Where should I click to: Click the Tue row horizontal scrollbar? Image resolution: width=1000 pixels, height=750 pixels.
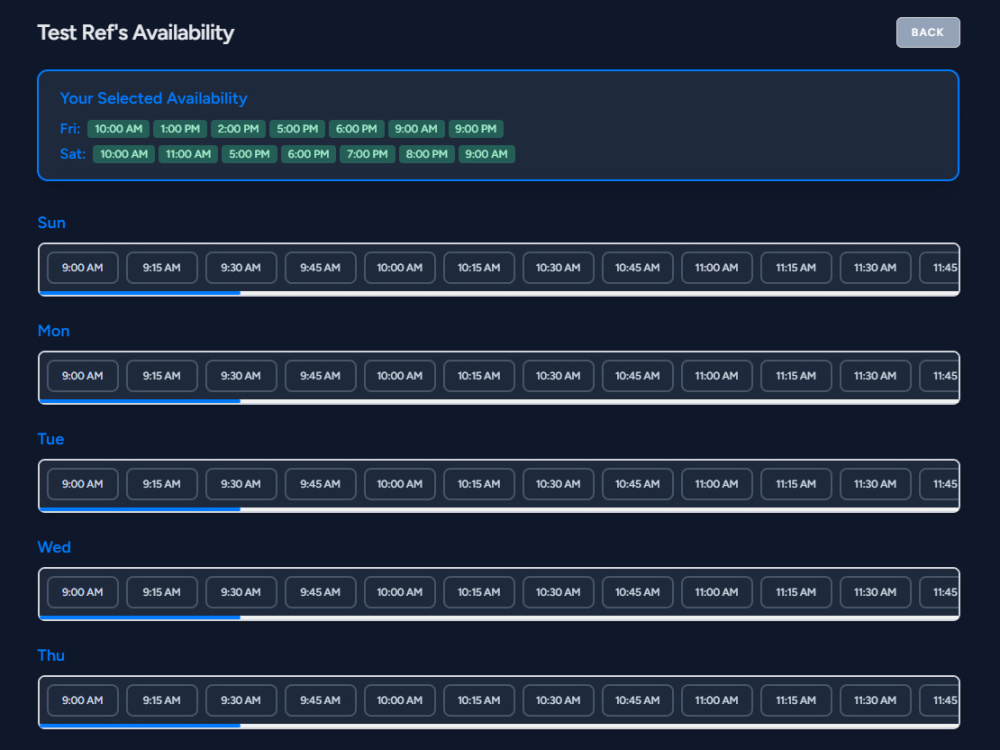499,510
